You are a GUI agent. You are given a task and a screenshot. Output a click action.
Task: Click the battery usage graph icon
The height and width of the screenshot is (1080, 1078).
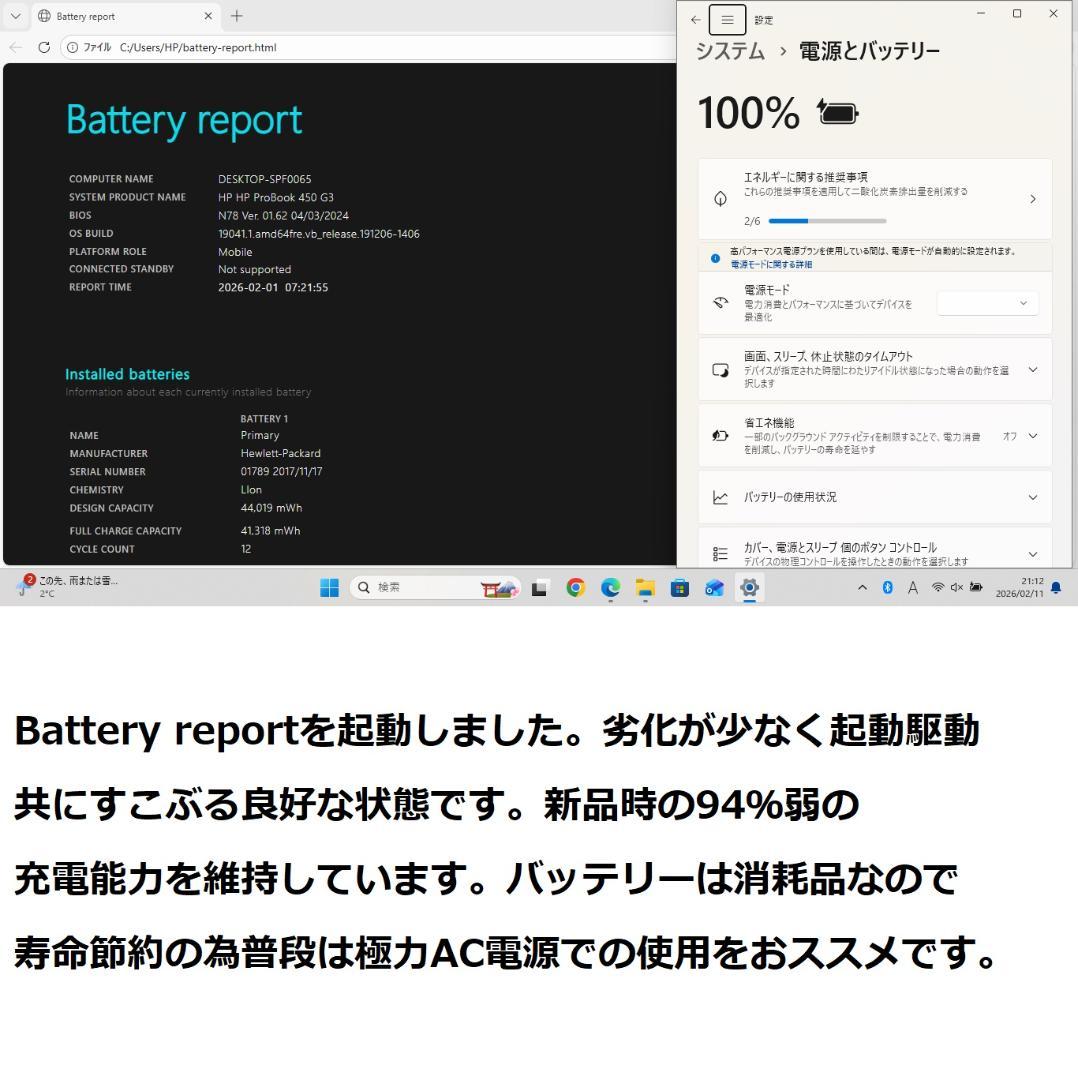pyautogui.click(x=720, y=497)
